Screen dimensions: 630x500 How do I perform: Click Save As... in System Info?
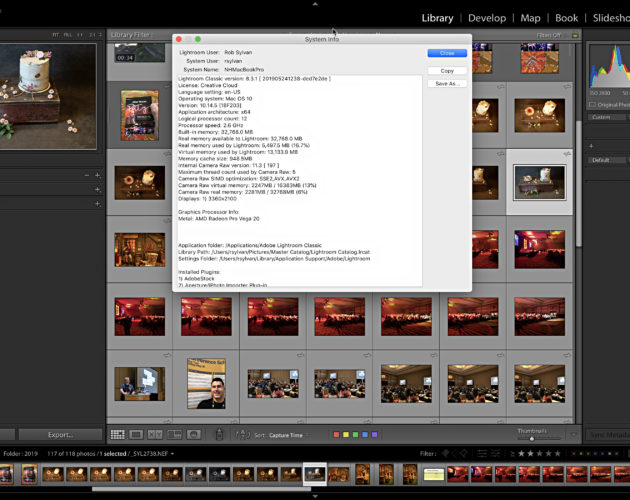click(x=447, y=84)
